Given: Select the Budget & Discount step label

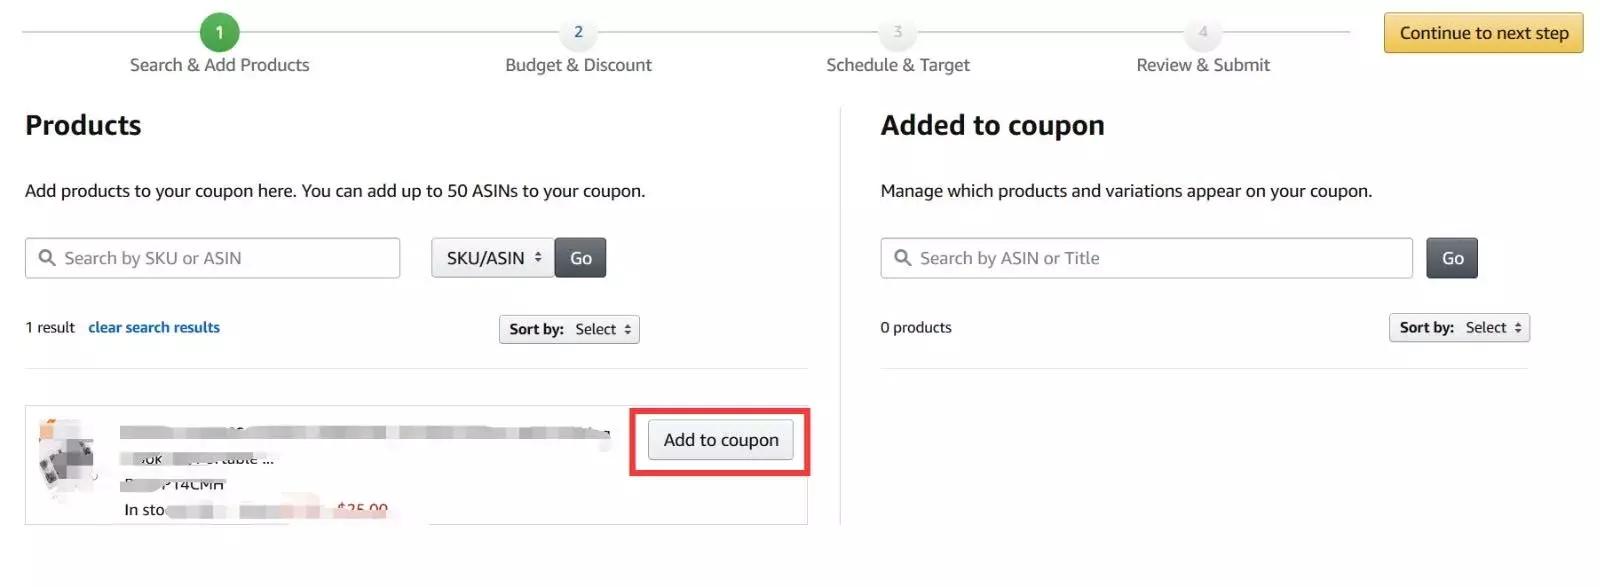Looking at the screenshot, I should 578,64.
